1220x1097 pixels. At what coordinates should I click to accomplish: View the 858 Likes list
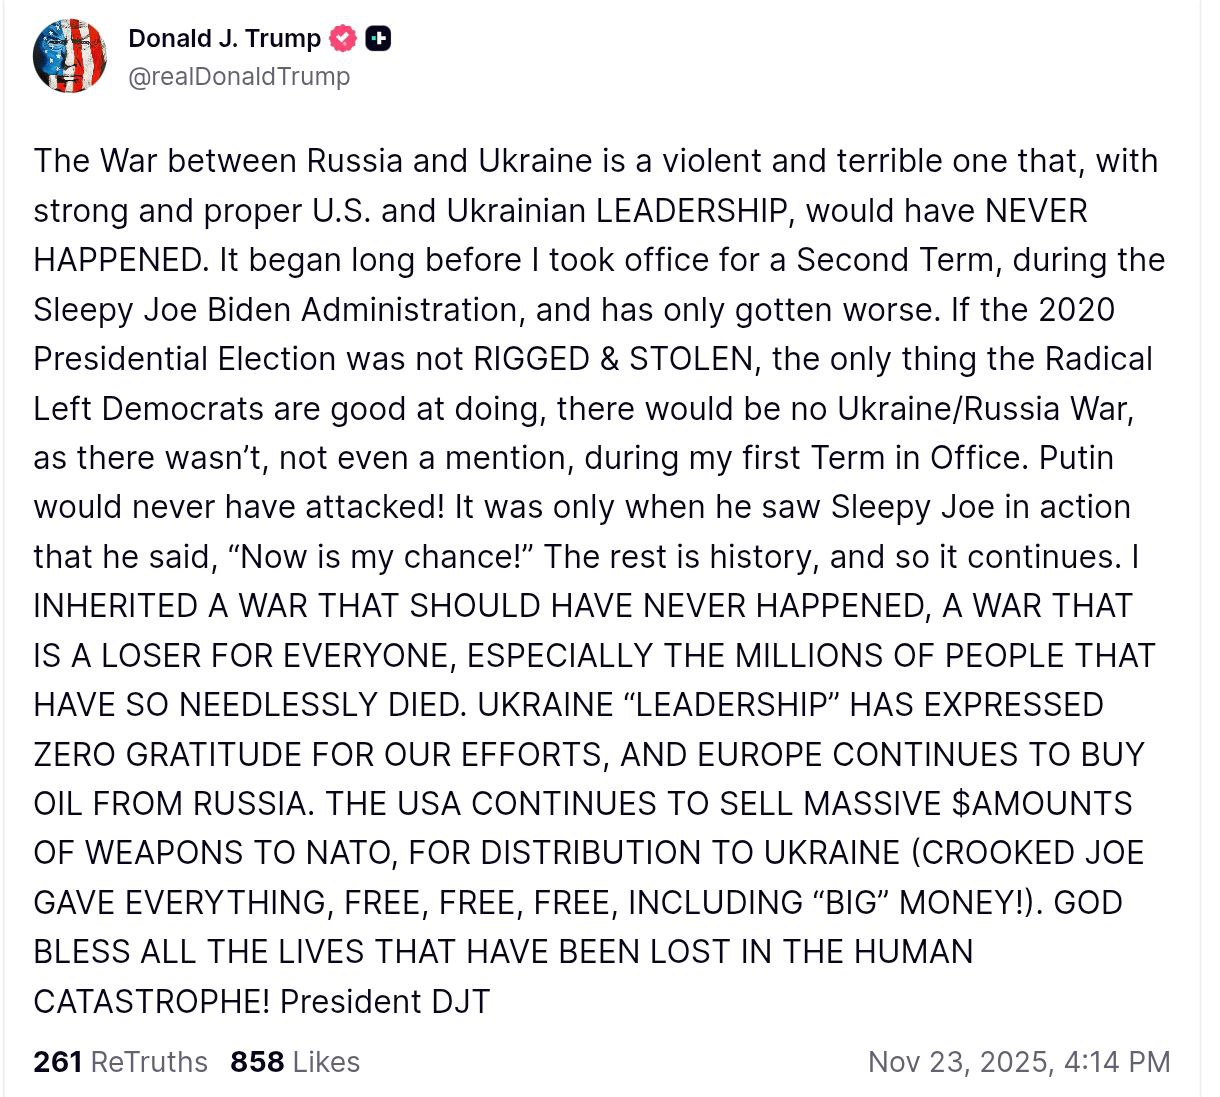point(295,1062)
